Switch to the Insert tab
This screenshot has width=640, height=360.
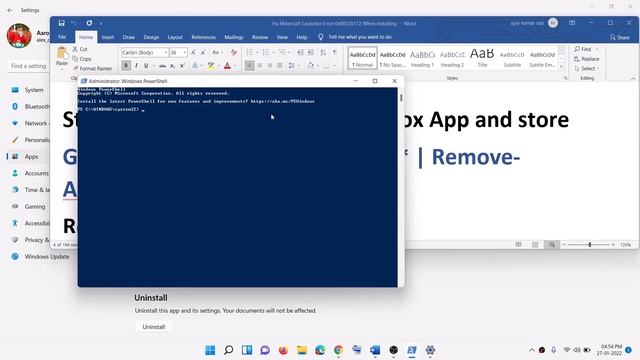coord(108,37)
